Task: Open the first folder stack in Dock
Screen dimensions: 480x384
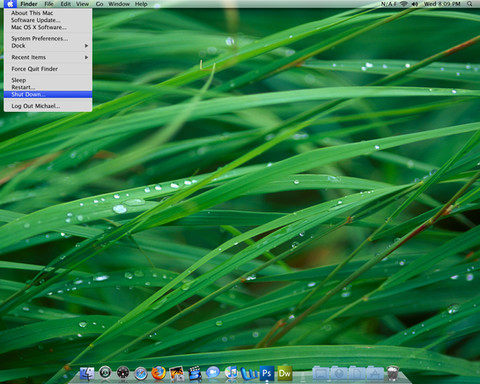Action: click(x=321, y=373)
